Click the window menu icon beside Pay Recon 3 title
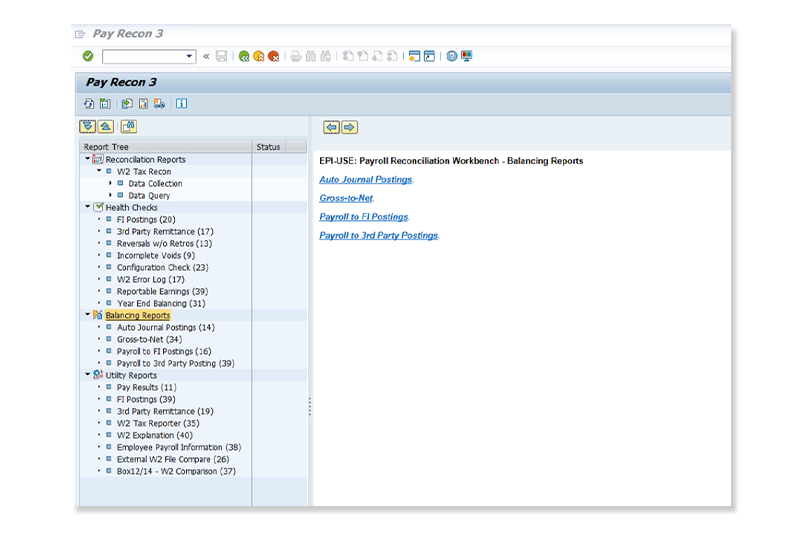Screen dimensions: 800x534 pyautogui.click(x=80, y=34)
